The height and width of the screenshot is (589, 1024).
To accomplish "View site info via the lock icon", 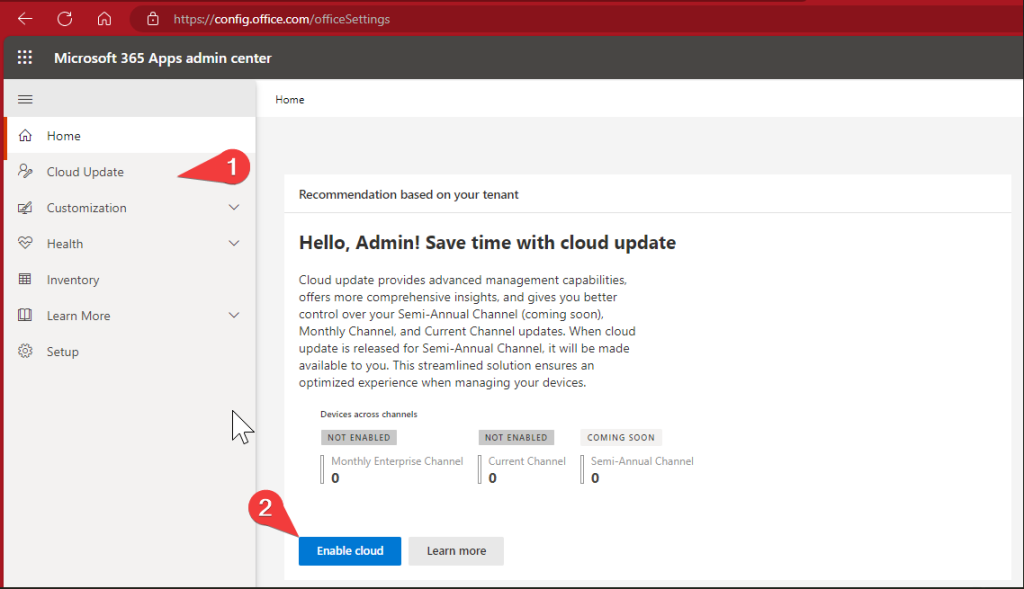I will (153, 19).
